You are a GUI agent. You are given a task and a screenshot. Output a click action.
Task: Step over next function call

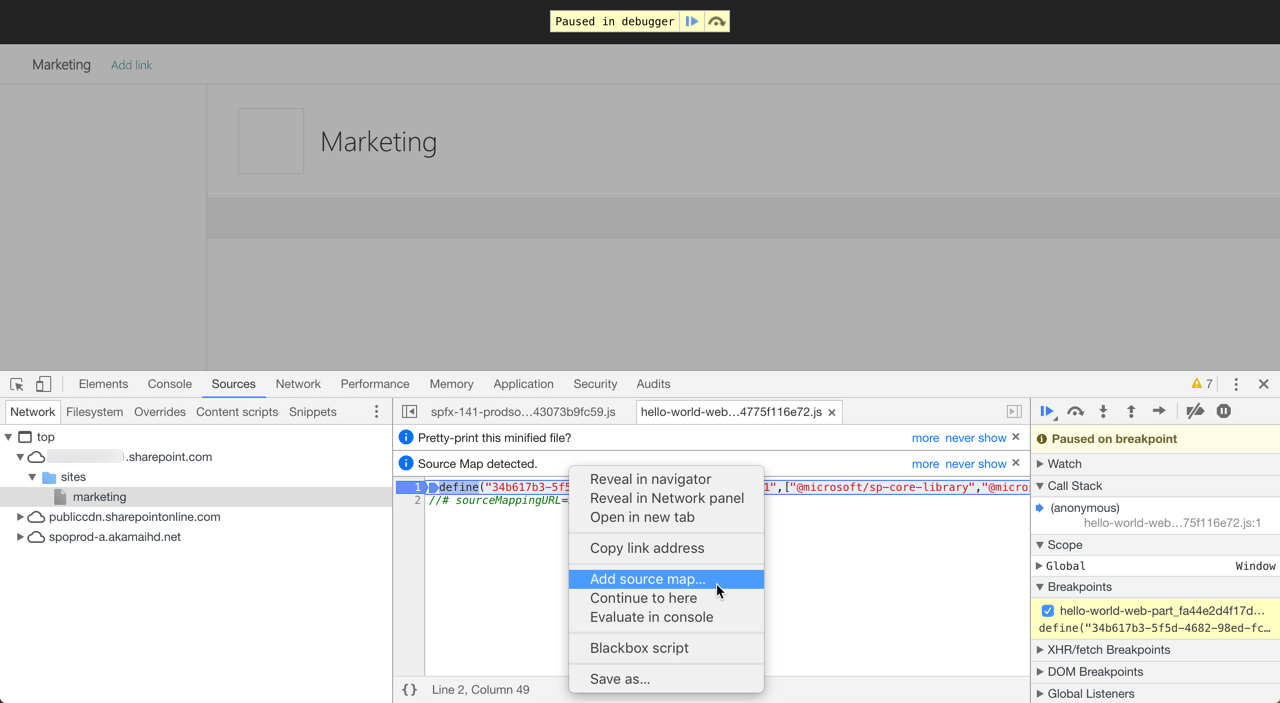pos(1075,411)
